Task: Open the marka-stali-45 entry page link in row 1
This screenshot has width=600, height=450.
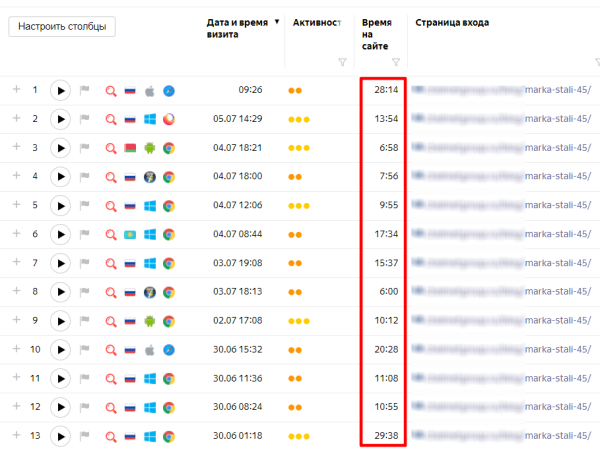Action: coord(501,90)
